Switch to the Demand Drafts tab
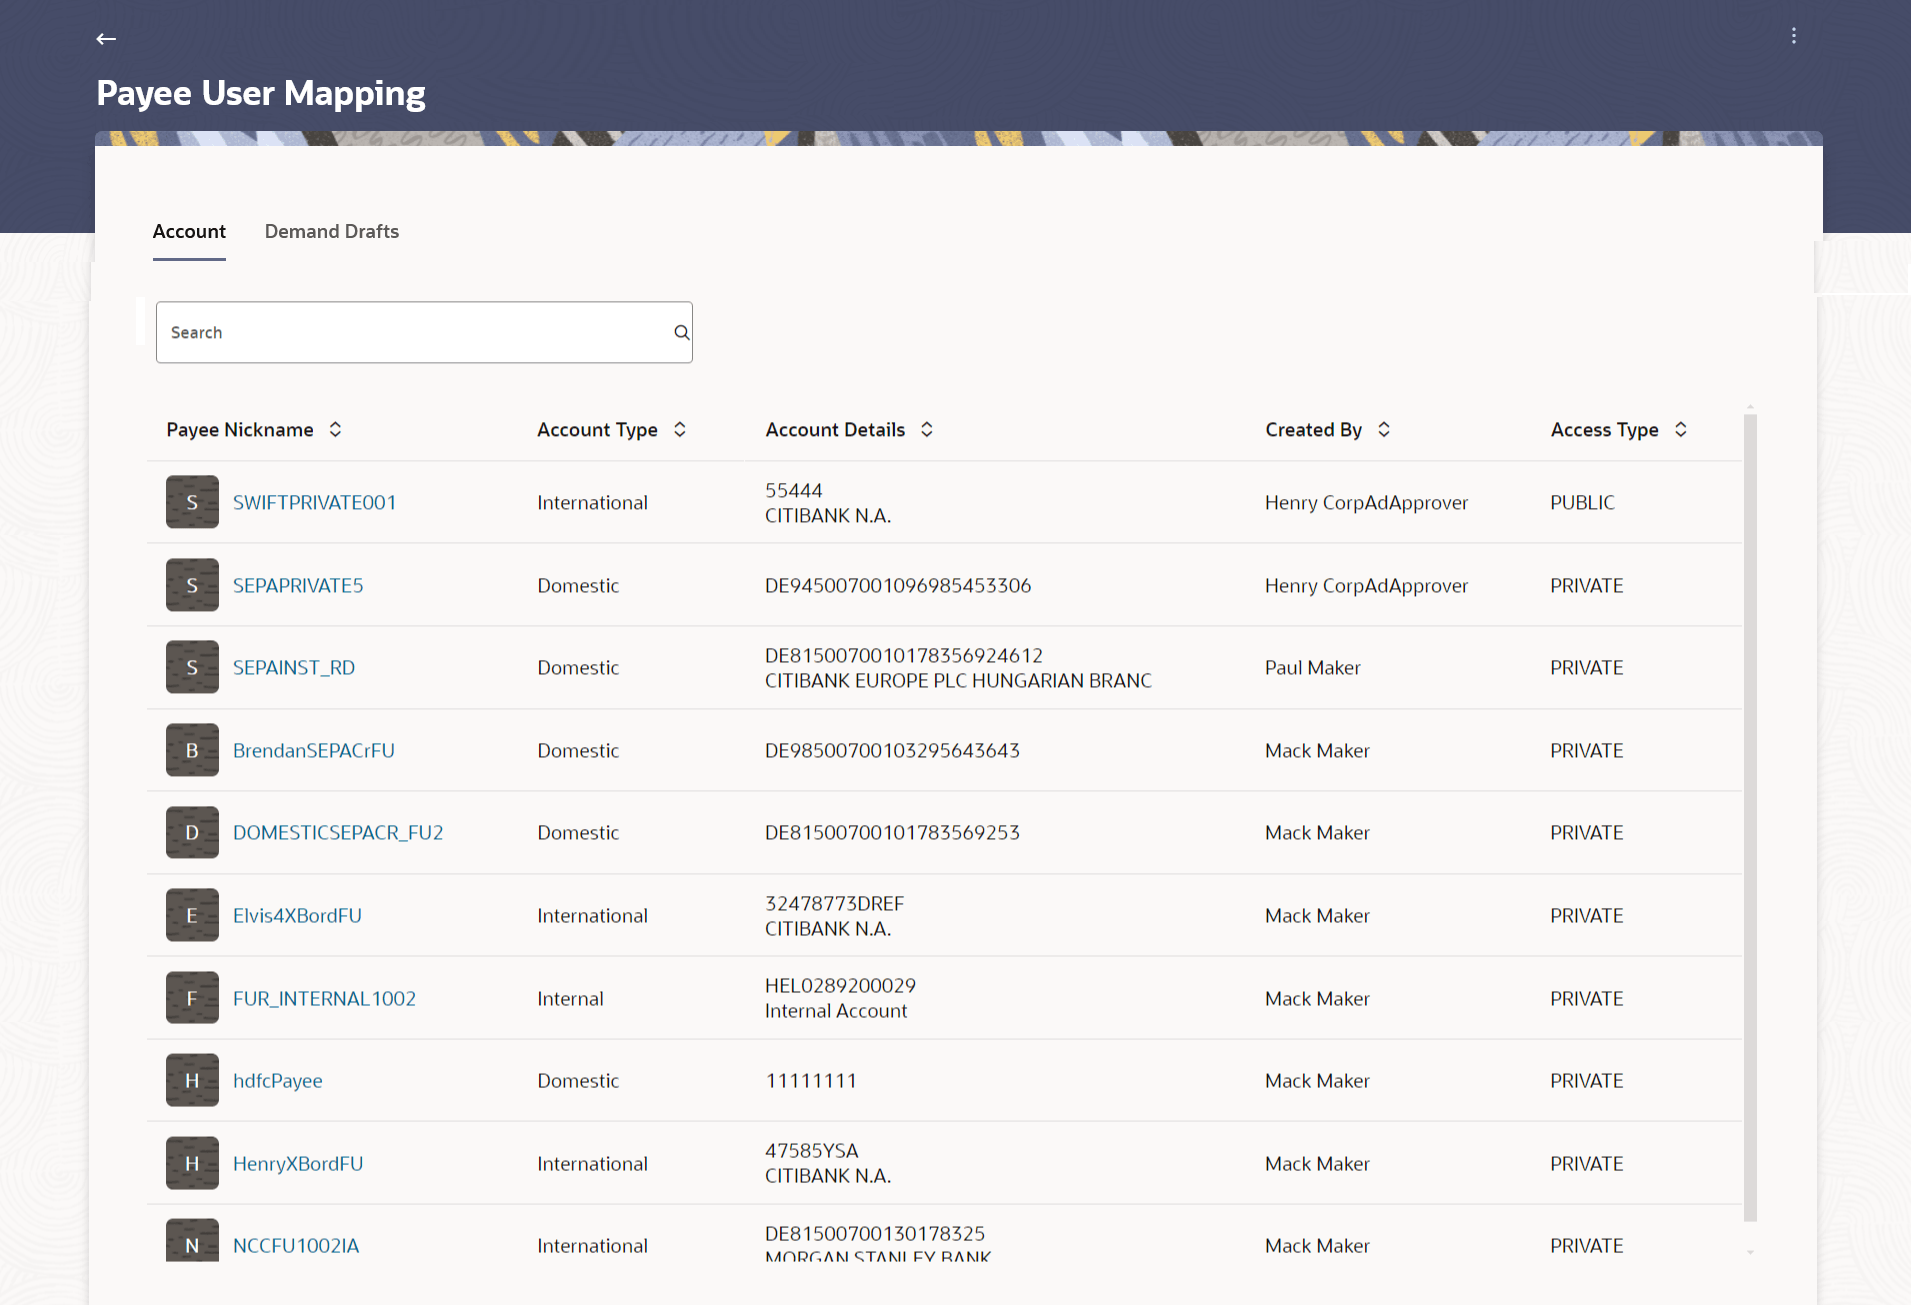The image size is (1911, 1305). pos(332,231)
